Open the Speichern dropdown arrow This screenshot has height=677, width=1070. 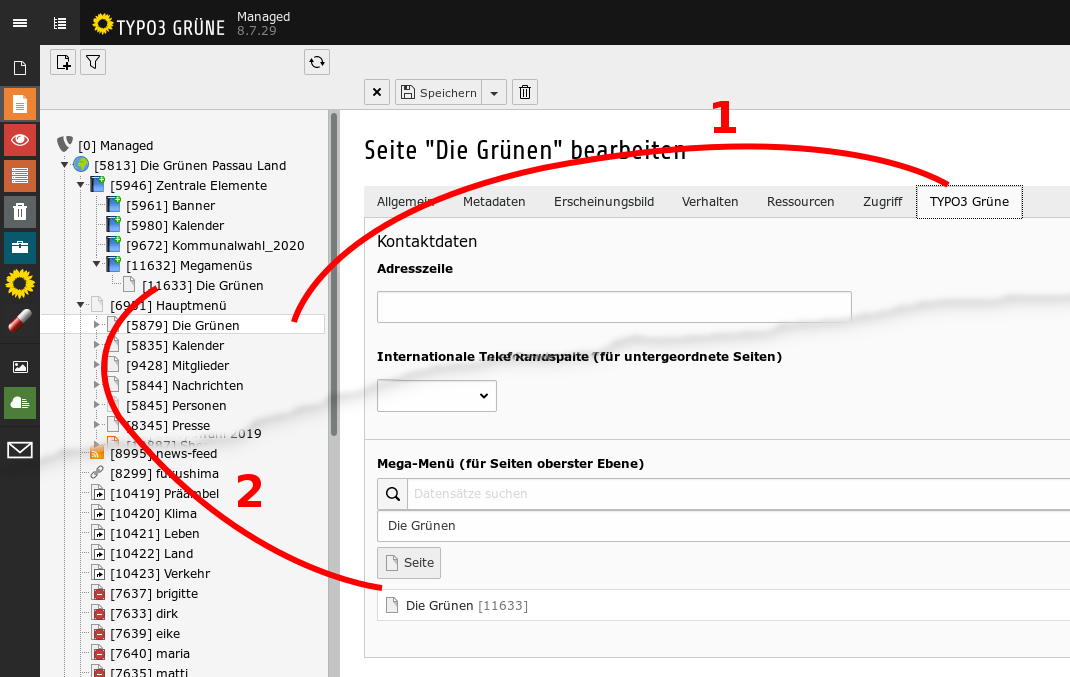(494, 92)
